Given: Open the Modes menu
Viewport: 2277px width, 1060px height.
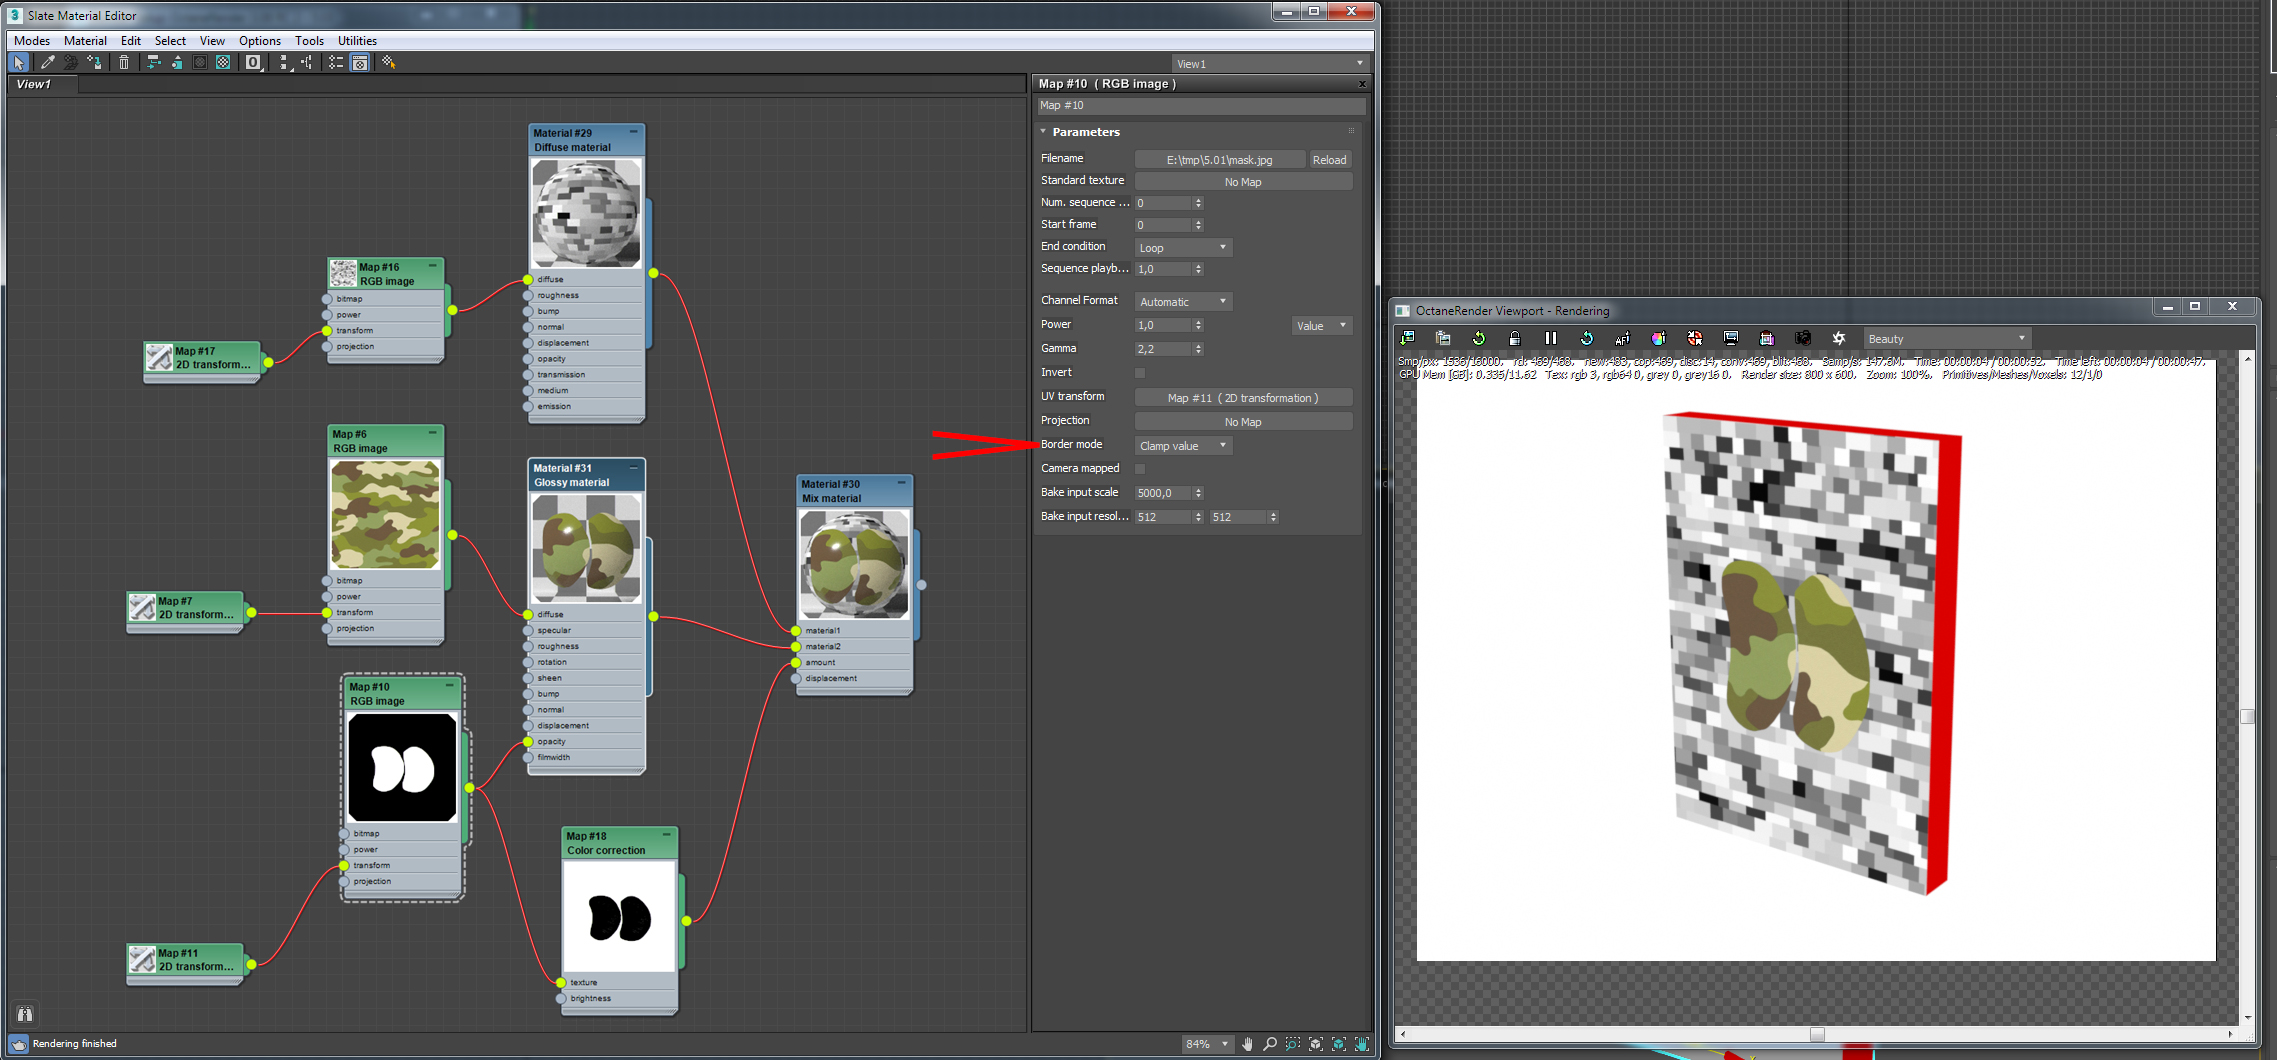Looking at the screenshot, I should tap(32, 41).
